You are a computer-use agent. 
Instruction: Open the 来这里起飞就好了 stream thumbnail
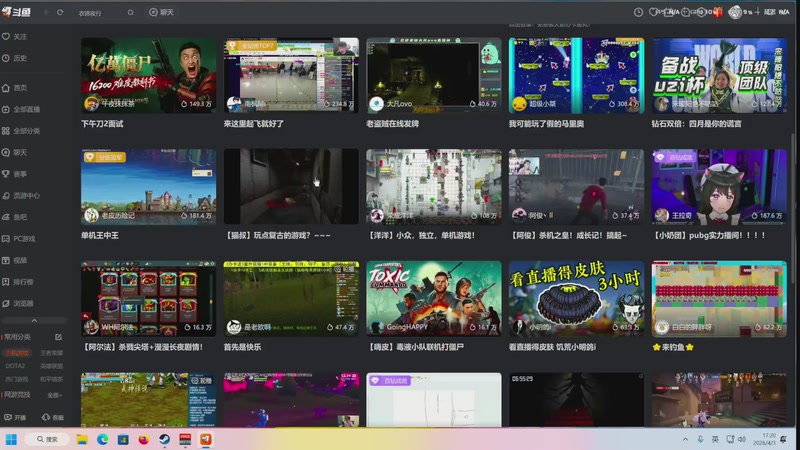pos(291,76)
